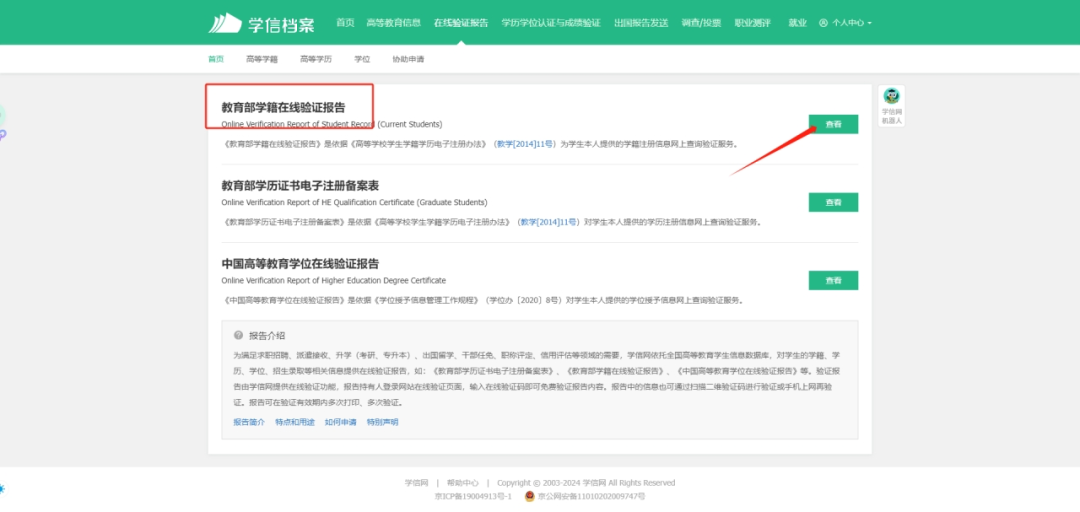1080x512 pixels.
Task: Open 就业 menu item
Action: [798, 23]
